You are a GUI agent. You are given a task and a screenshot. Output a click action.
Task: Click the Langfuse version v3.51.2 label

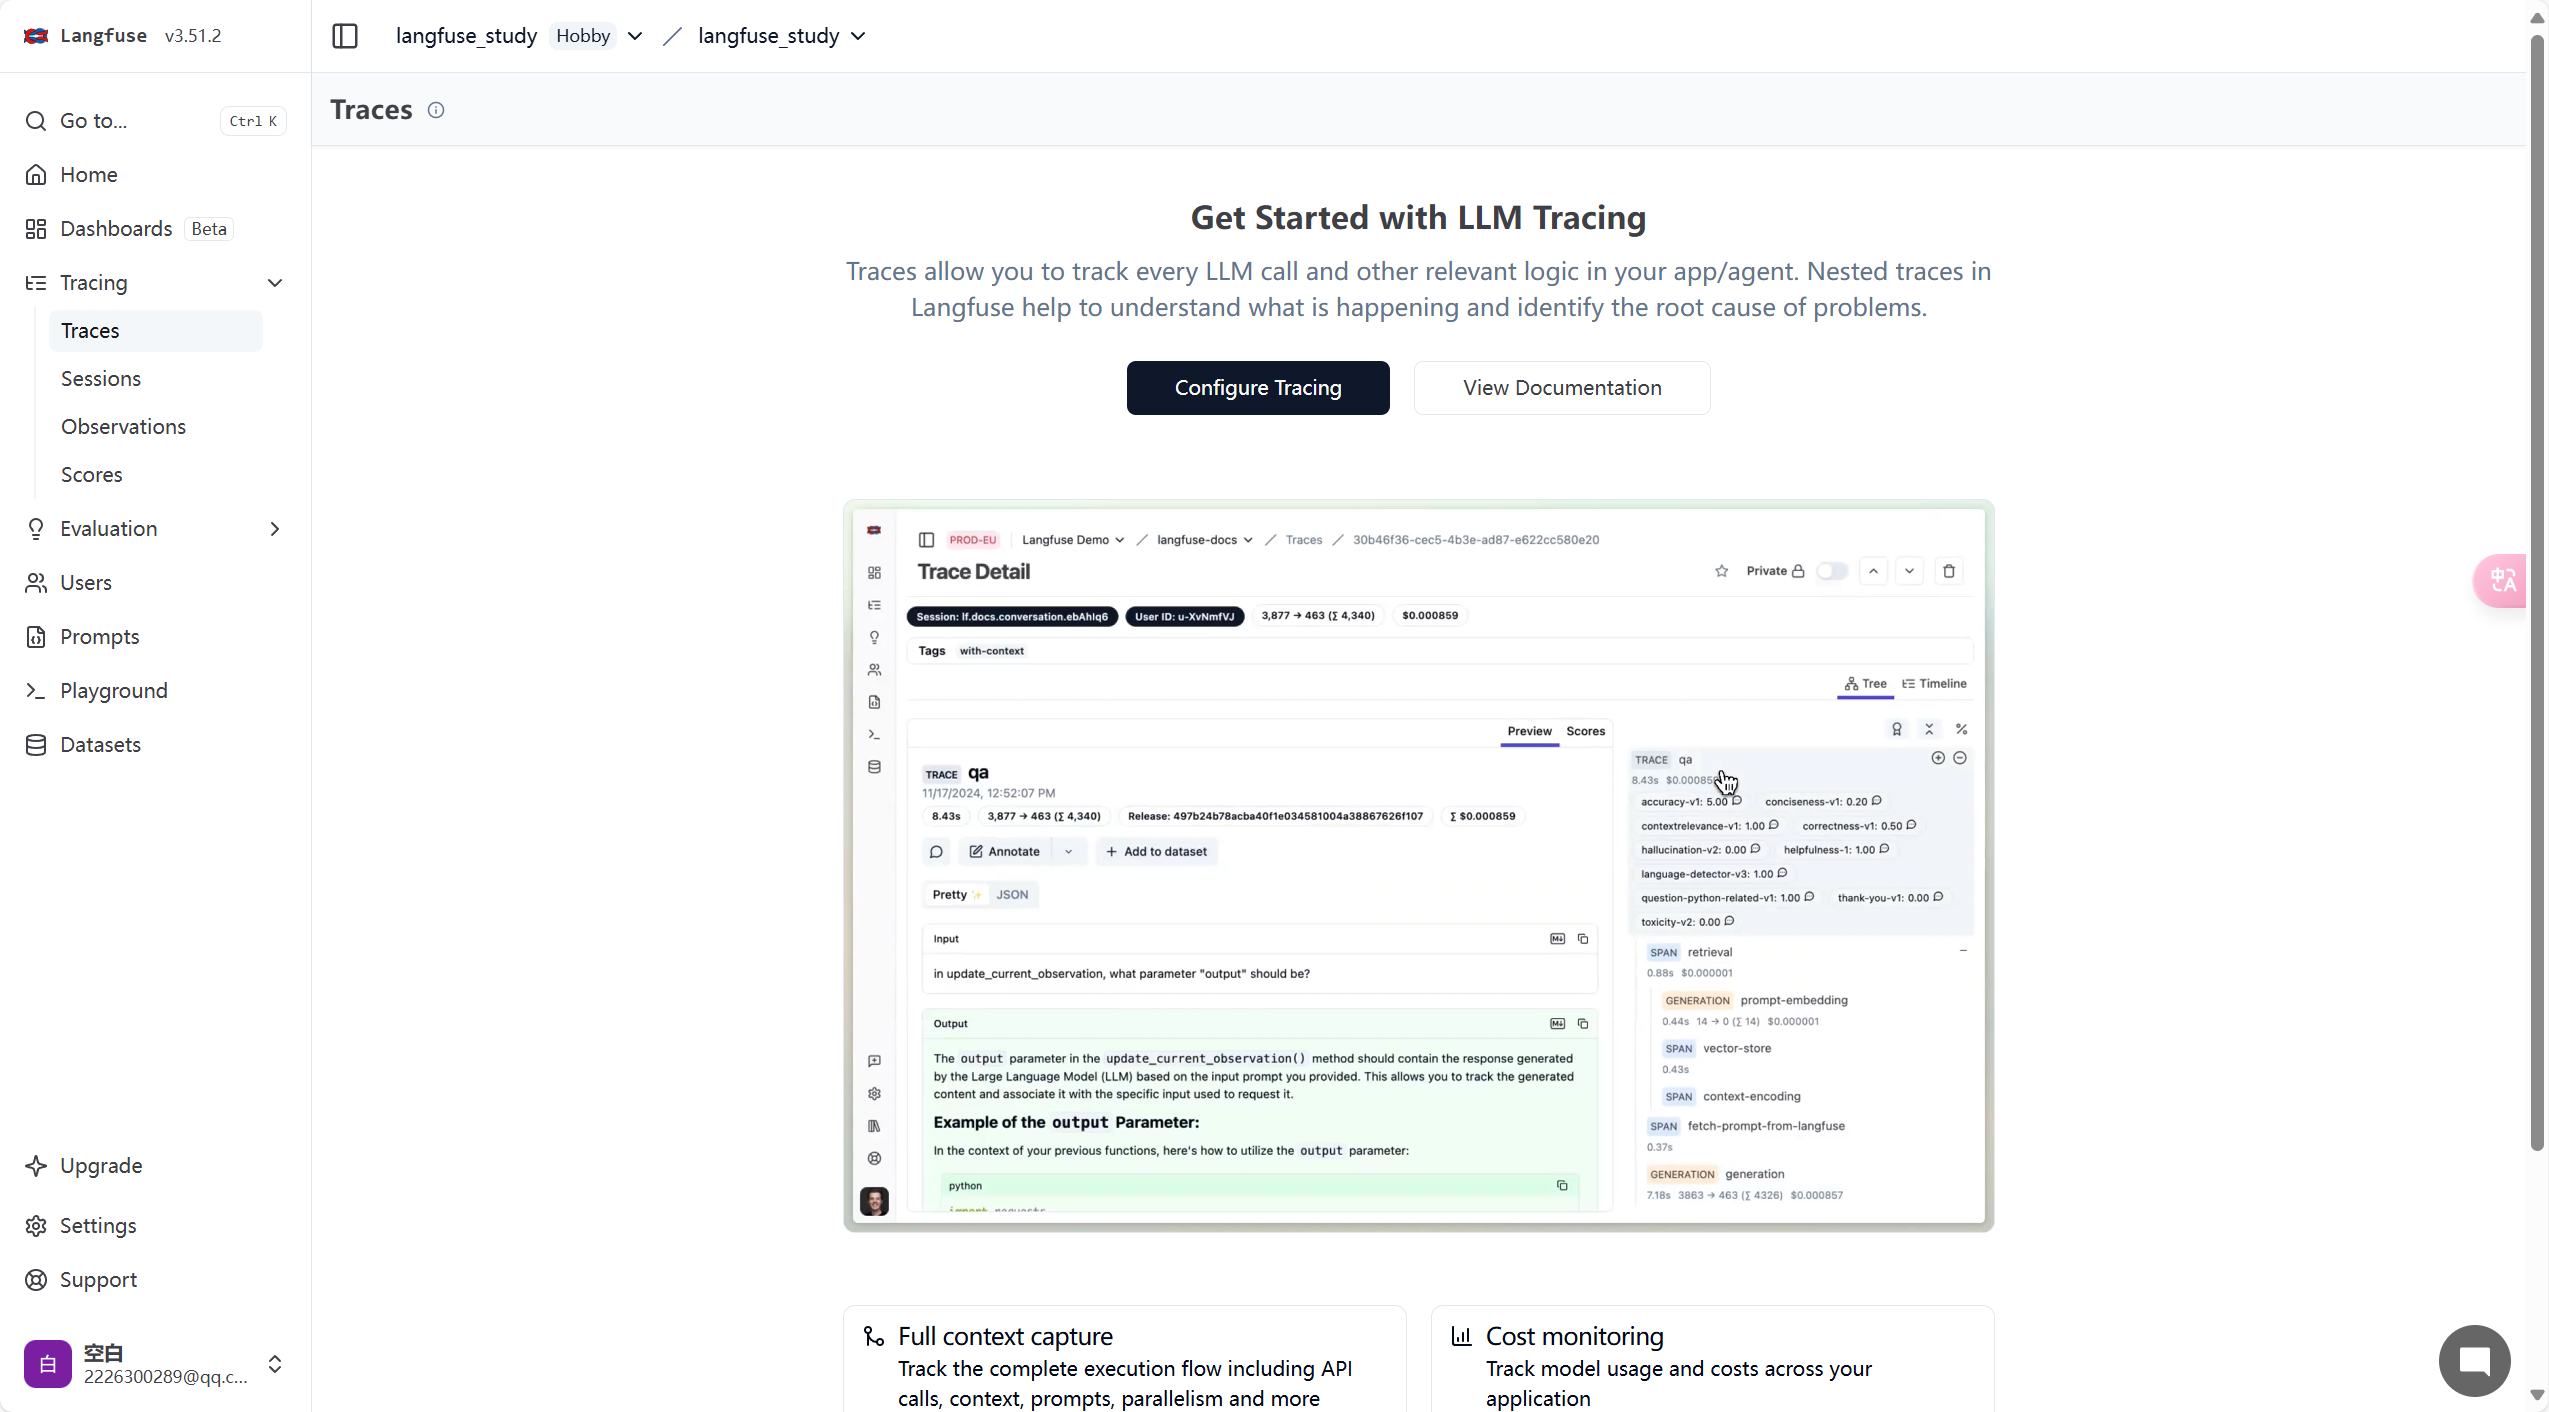[193, 36]
